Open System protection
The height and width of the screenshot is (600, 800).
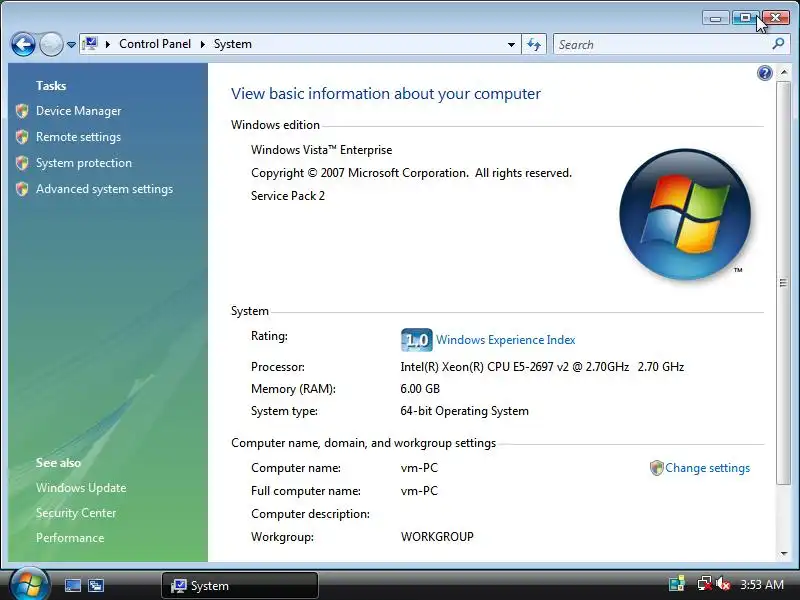coord(84,163)
